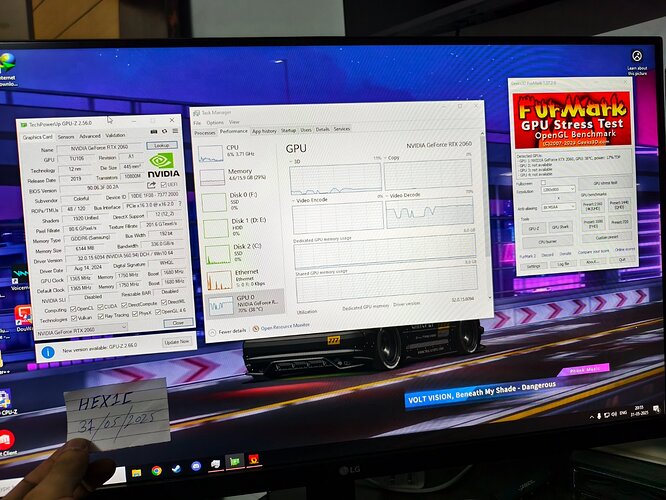Toggle Vulkan checkbox in GPU-Z
The width and height of the screenshot is (666, 500).
(74, 318)
